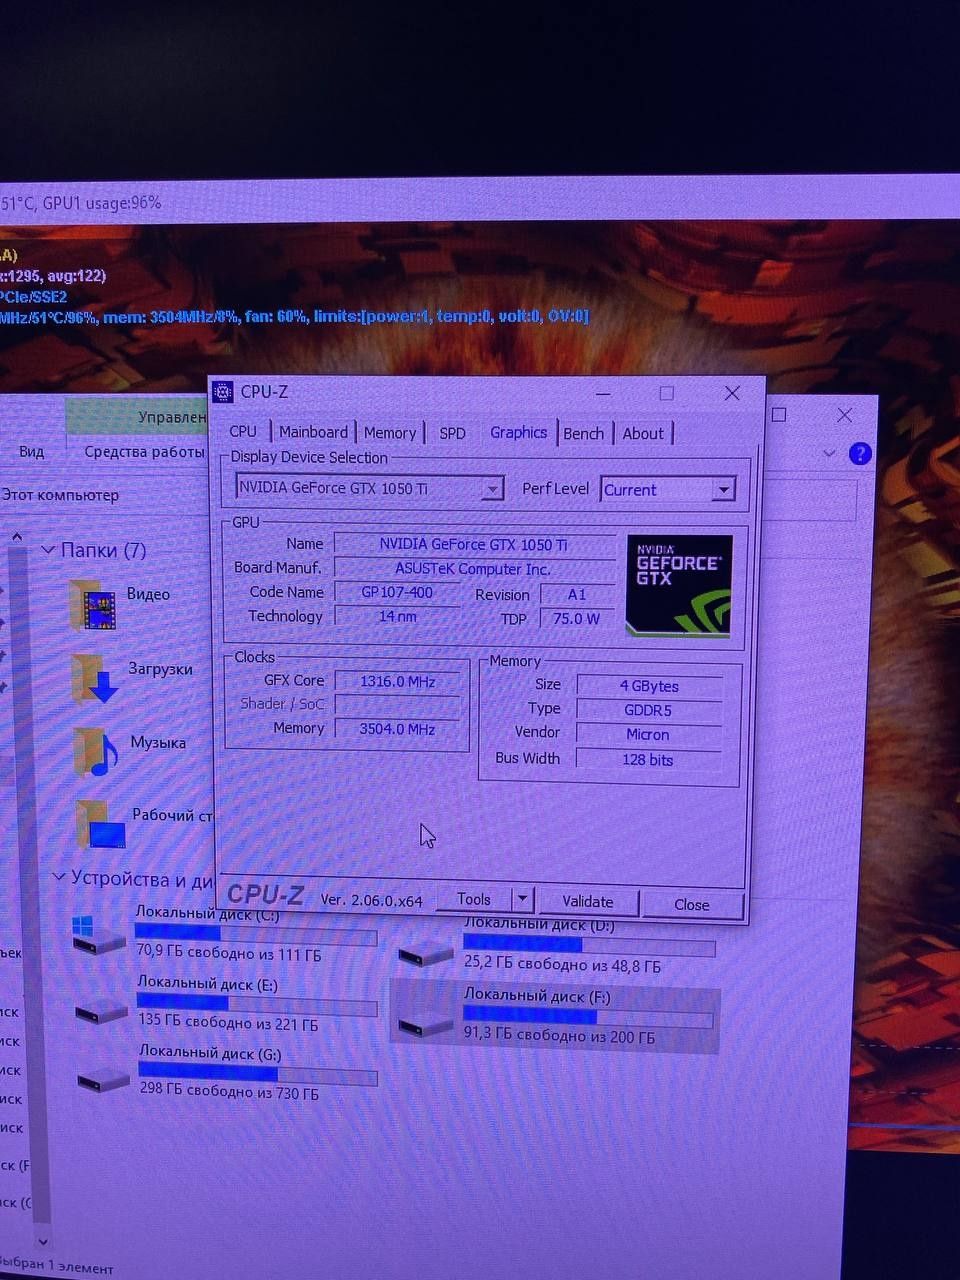Switch to the Memory tab
The height and width of the screenshot is (1280, 960).
click(390, 433)
